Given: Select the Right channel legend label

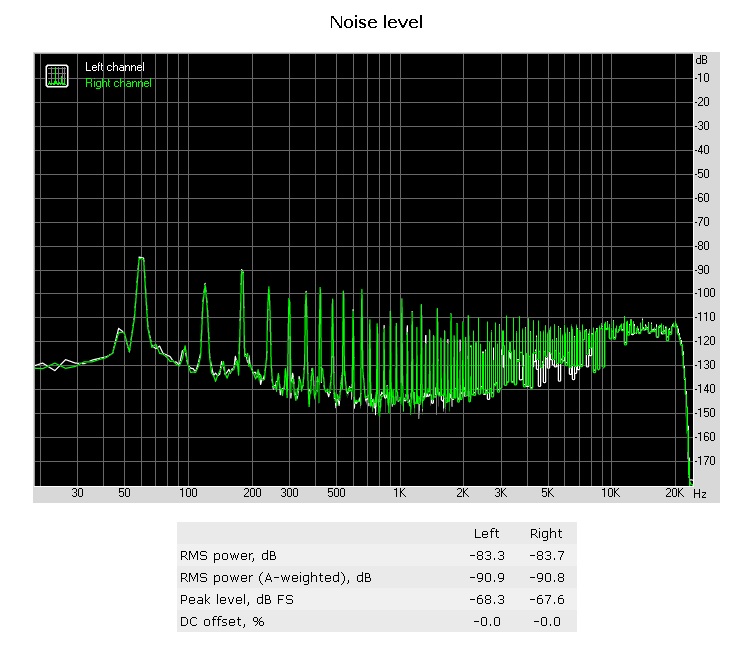Looking at the screenshot, I should 118,83.
